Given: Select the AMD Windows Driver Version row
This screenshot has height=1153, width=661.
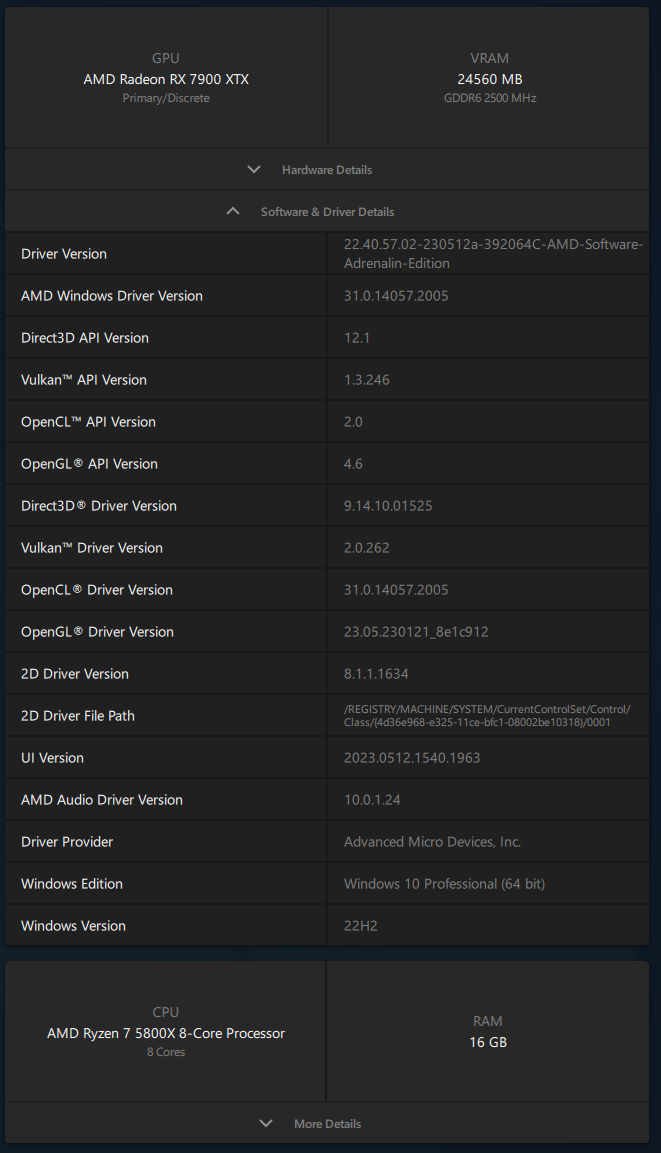Looking at the screenshot, I should click(326, 296).
